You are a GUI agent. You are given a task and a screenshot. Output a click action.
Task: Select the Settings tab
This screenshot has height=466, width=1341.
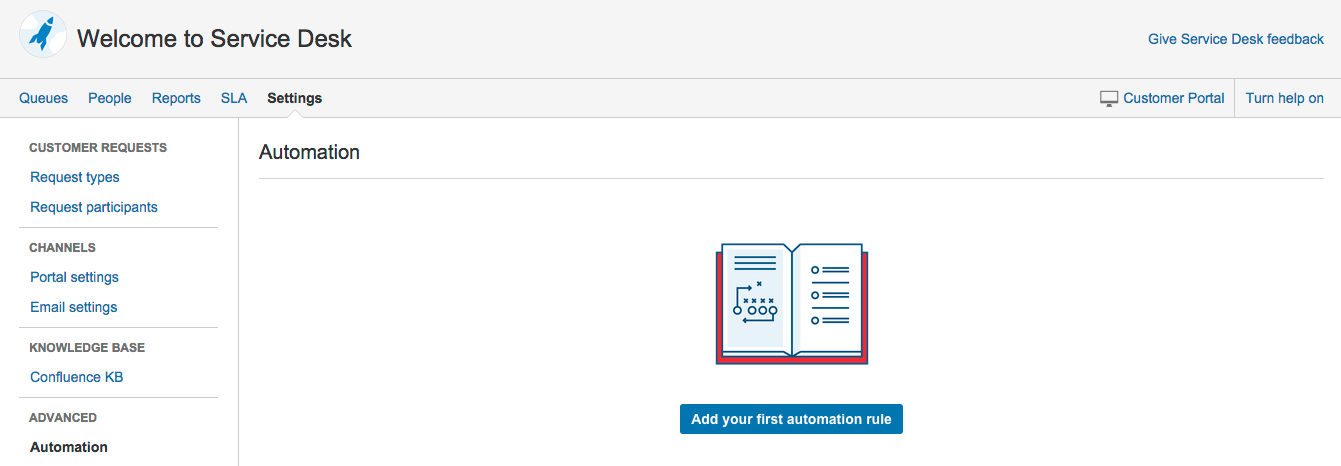pyautogui.click(x=294, y=98)
